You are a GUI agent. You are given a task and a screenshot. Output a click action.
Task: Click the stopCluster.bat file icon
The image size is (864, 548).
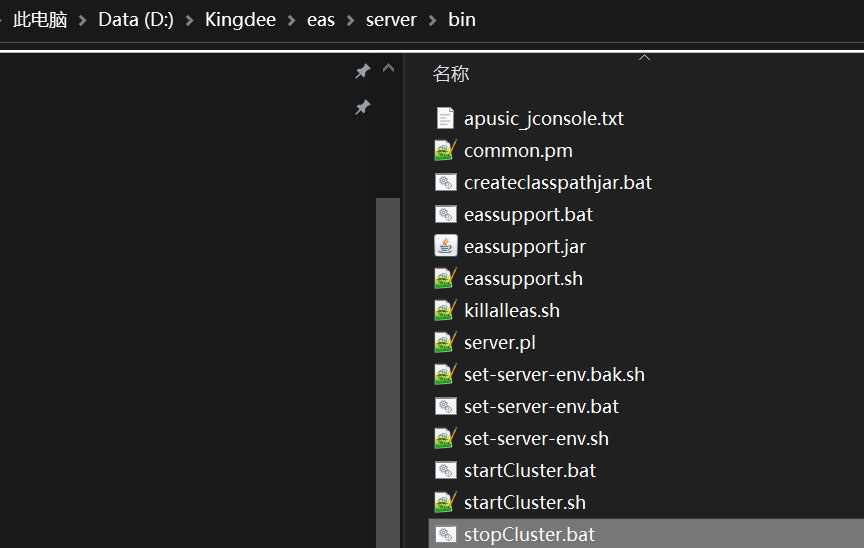pyautogui.click(x=445, y=534)
